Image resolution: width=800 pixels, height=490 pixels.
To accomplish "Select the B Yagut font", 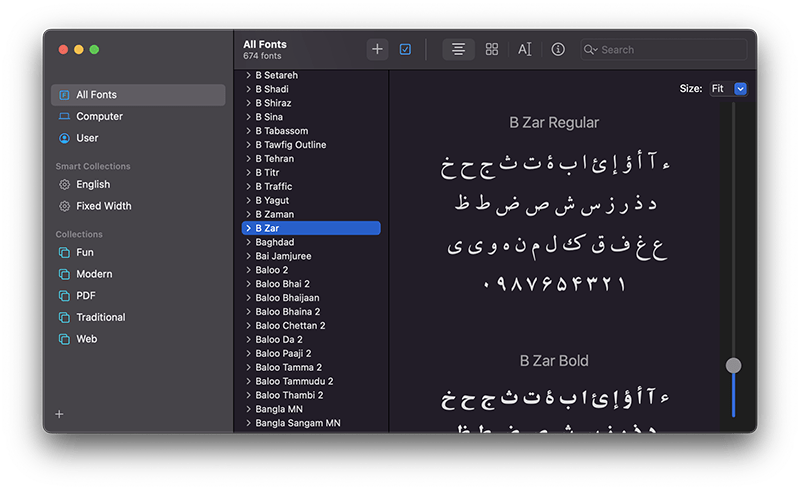I will tap(311, 200).
